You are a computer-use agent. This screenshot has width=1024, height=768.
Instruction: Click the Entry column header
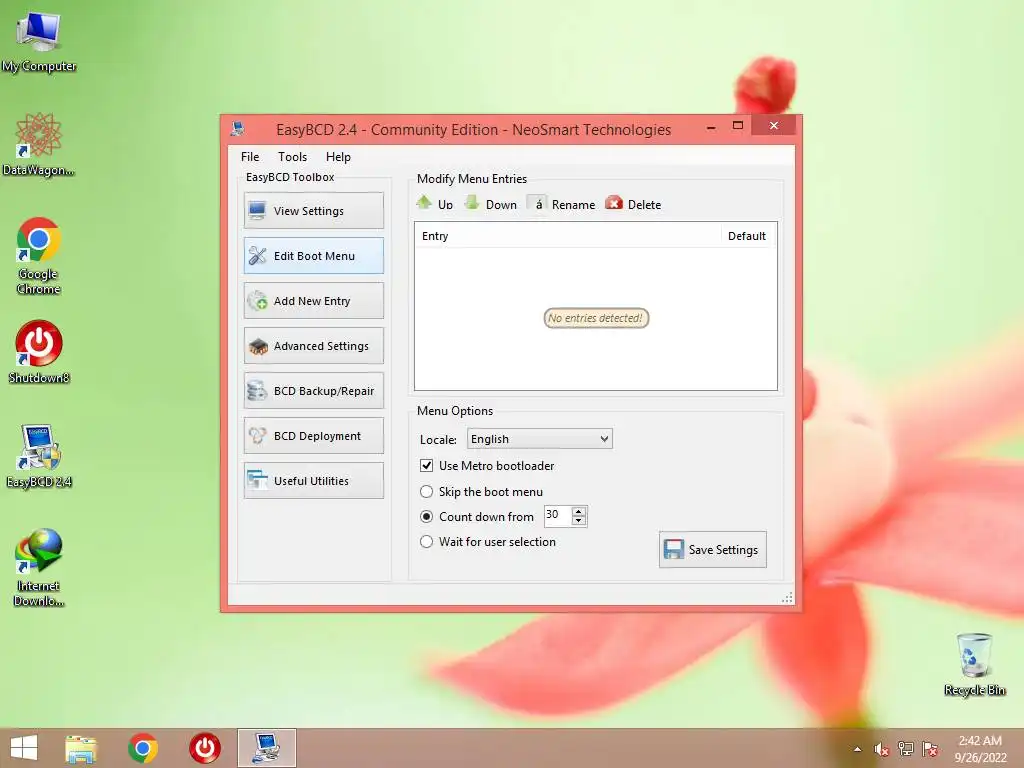pyautogui.click(x=567, y=236)
